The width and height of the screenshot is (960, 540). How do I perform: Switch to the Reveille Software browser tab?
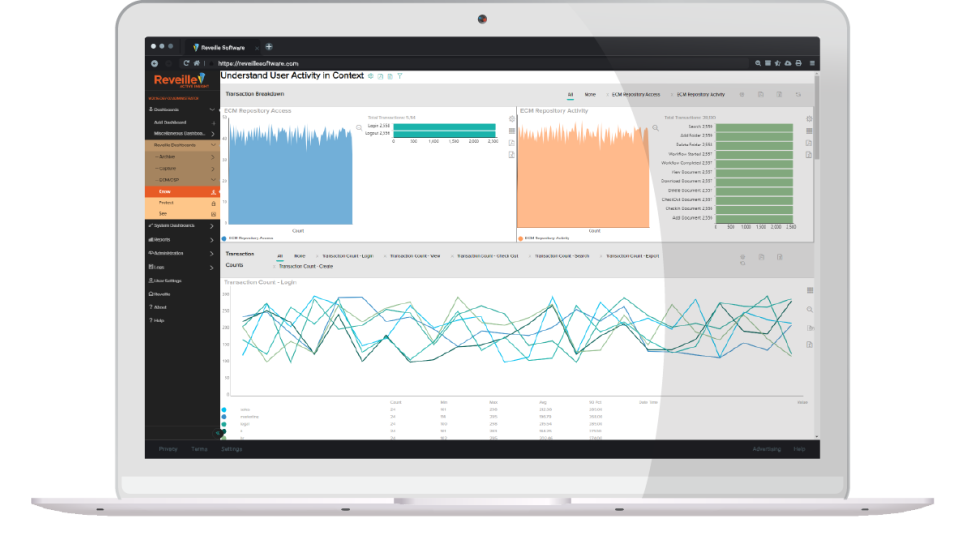point(223,47)
